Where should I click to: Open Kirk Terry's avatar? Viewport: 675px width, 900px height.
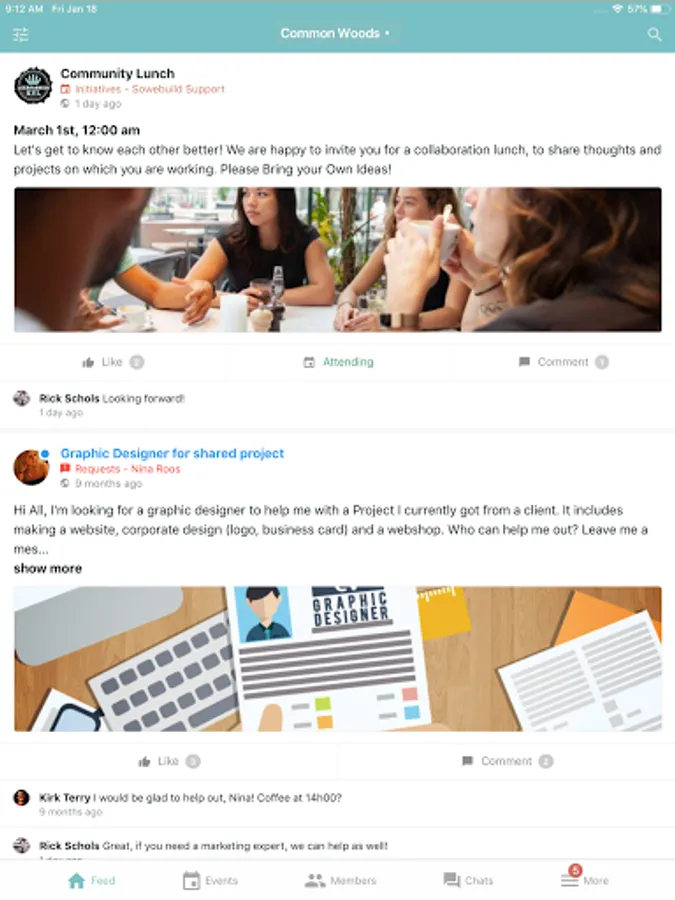coord(21,797)
